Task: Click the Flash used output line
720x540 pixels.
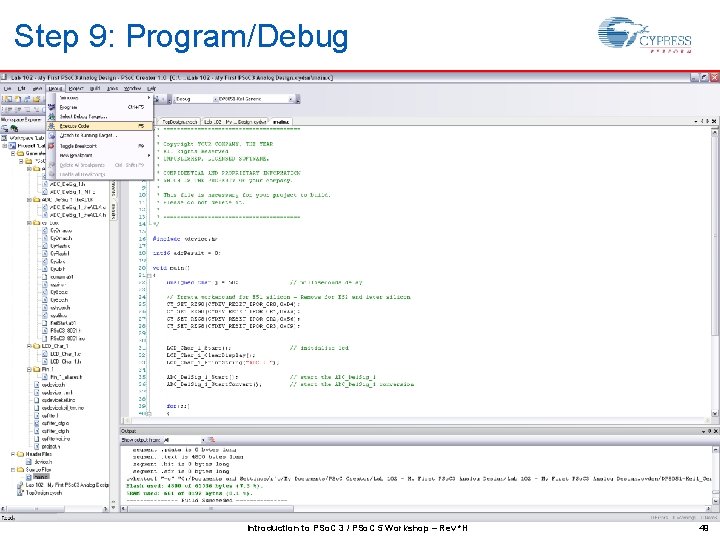Action: 195,486
